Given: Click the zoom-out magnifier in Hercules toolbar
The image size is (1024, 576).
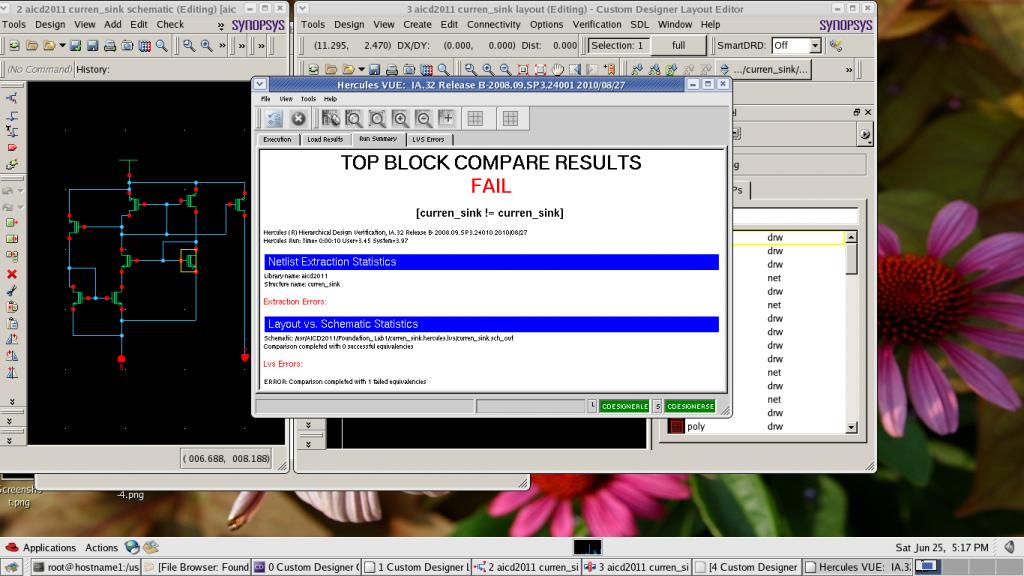Looking at the screenshot, I should [424, 118].
